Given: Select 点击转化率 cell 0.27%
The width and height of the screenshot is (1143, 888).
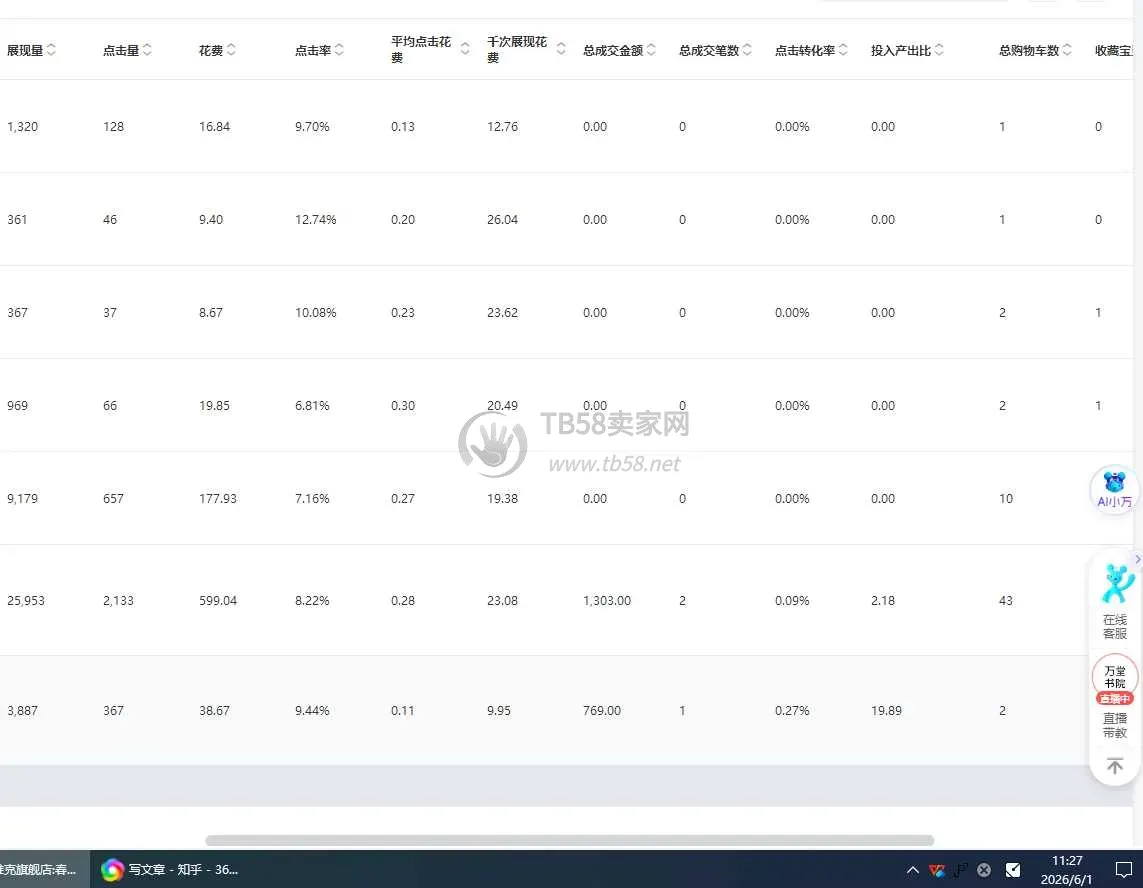Looking at the screenshot, I should (x=792, y=710).
